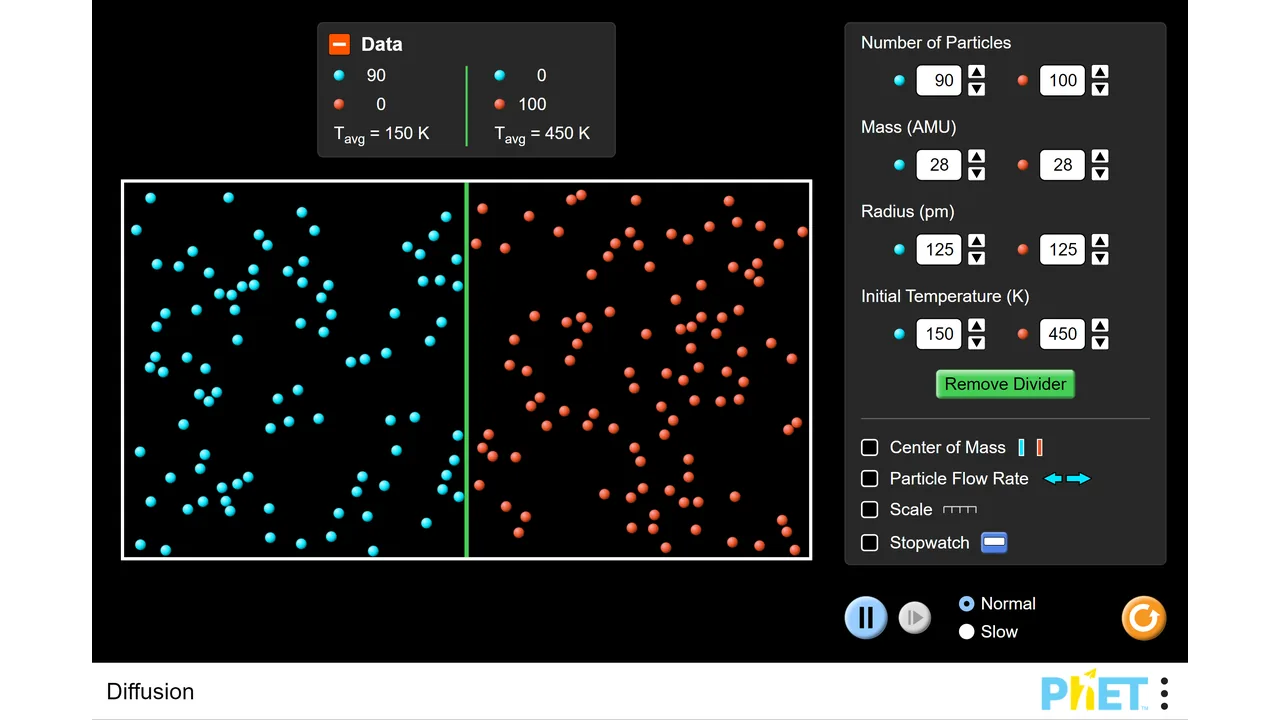Click the Data panel title
Image resolution: width=1280 pixels, height=720 pixels.
coord(382,44)
